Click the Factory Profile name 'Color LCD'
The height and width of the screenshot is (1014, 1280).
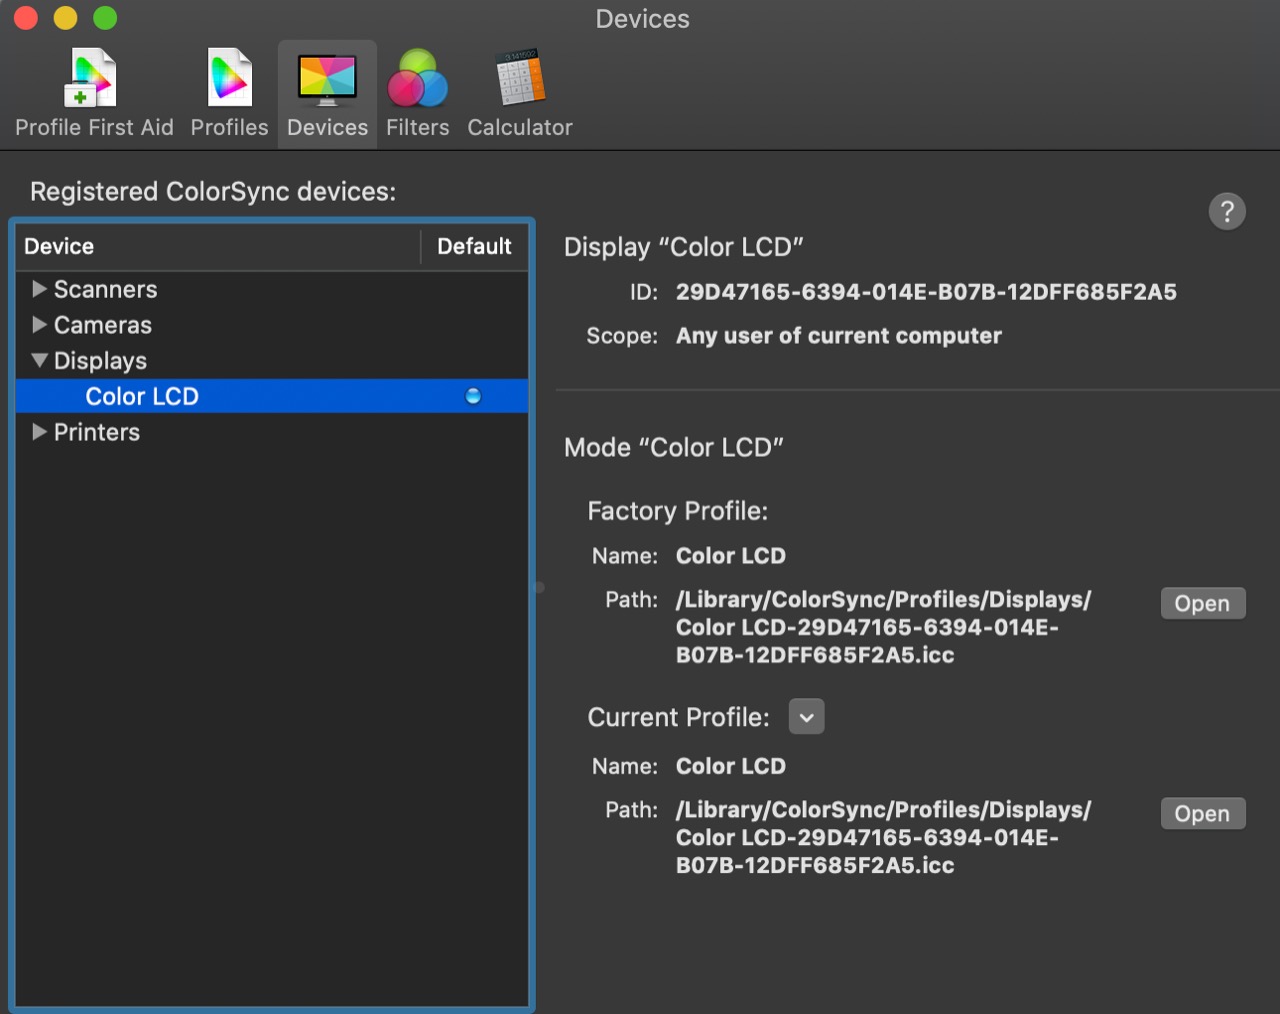731,556
